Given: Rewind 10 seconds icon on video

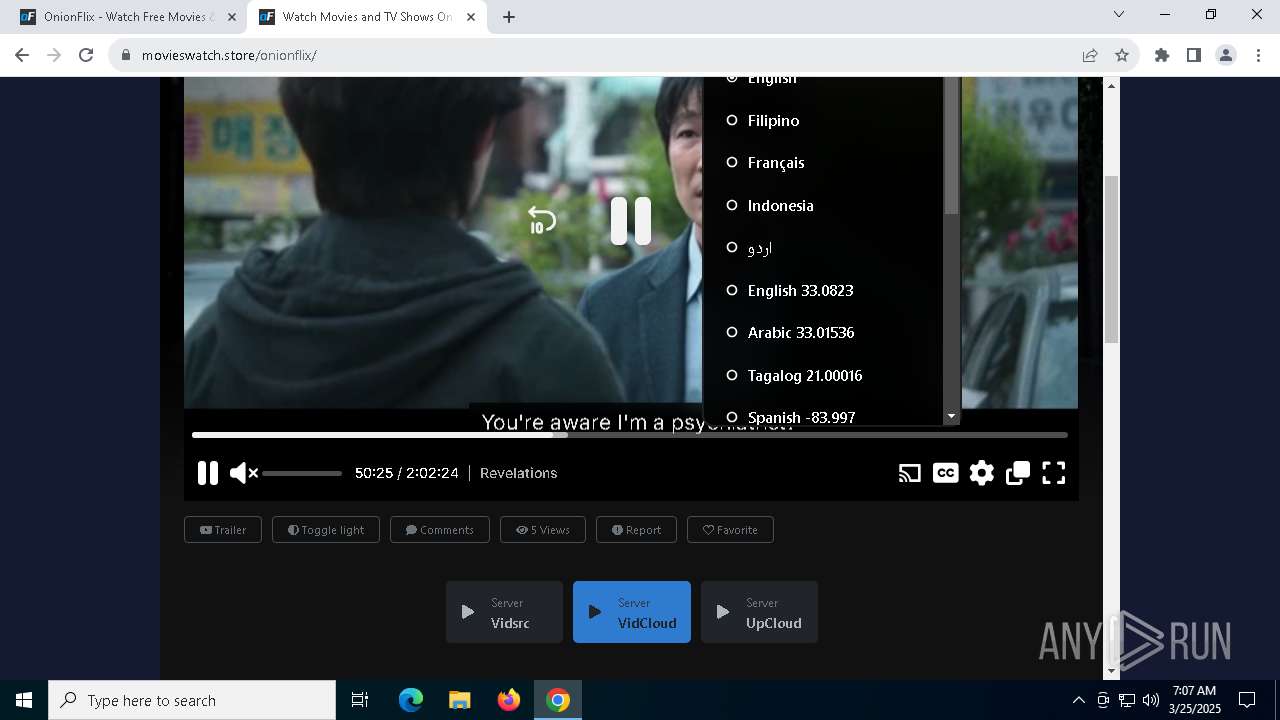Looking at the screenshot, I should tap(541, 220).
